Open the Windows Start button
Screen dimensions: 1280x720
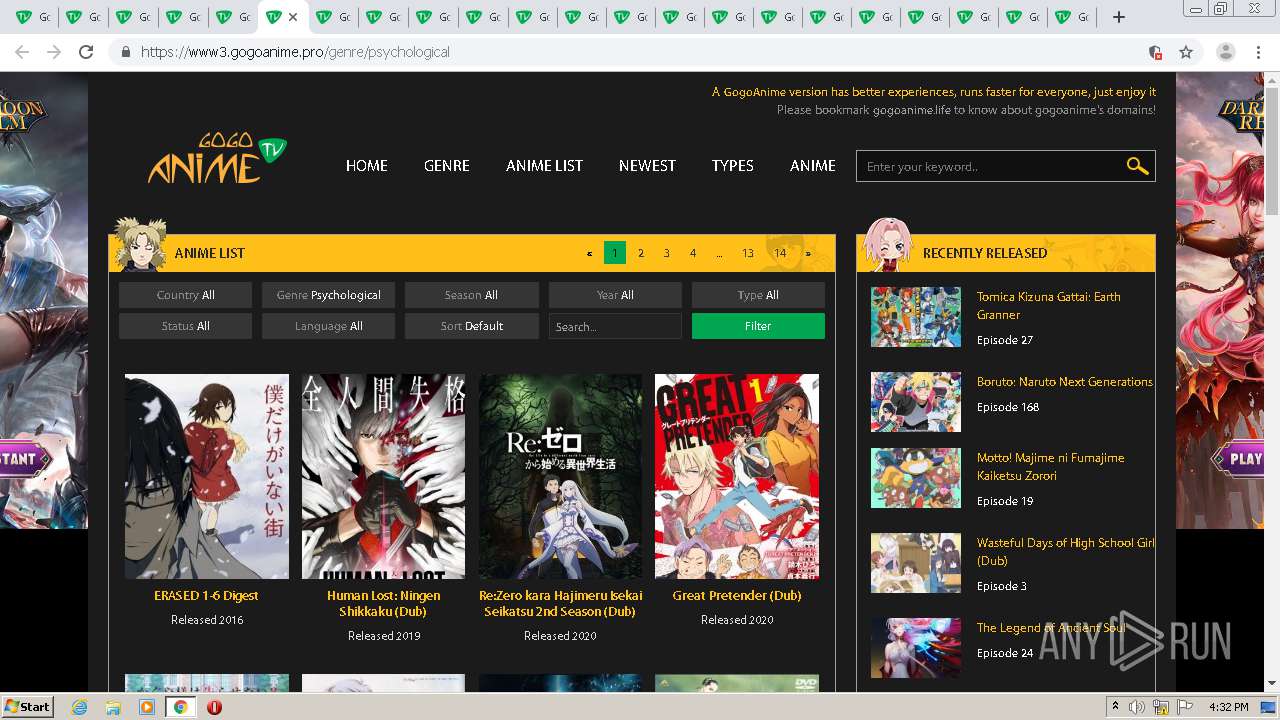tap(27, 707)
